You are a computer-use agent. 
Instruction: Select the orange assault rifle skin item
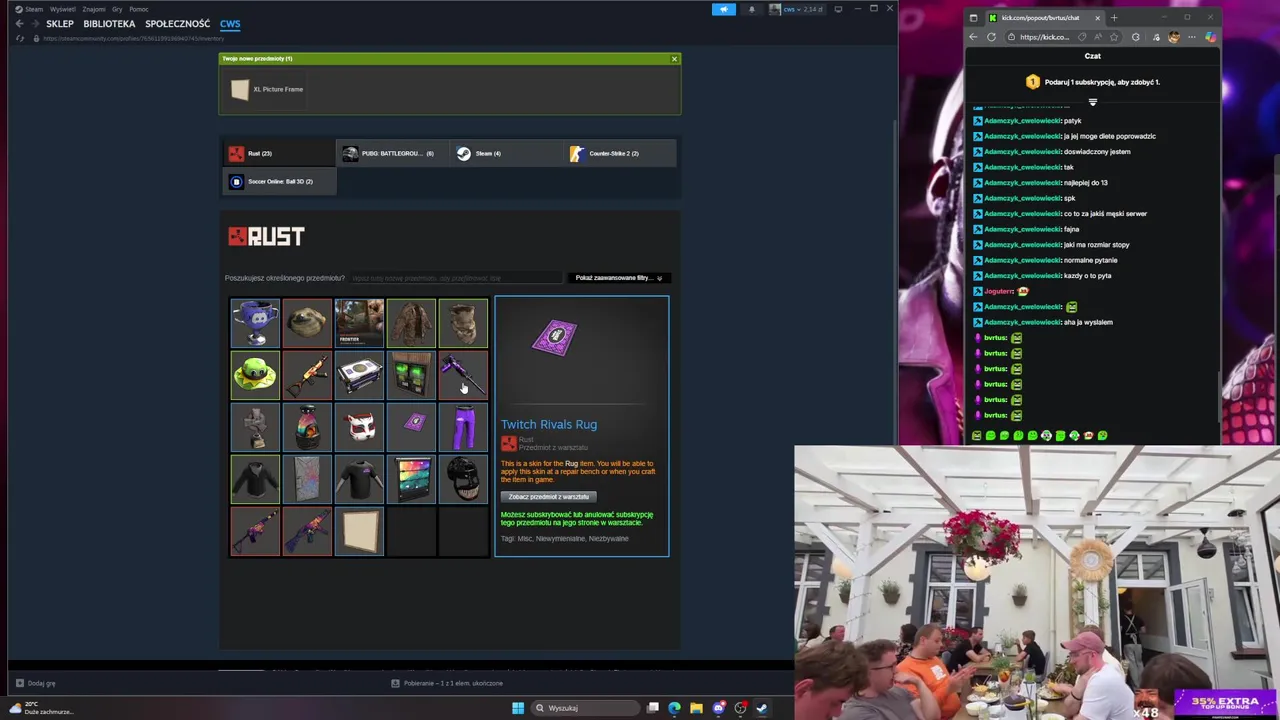307,374
